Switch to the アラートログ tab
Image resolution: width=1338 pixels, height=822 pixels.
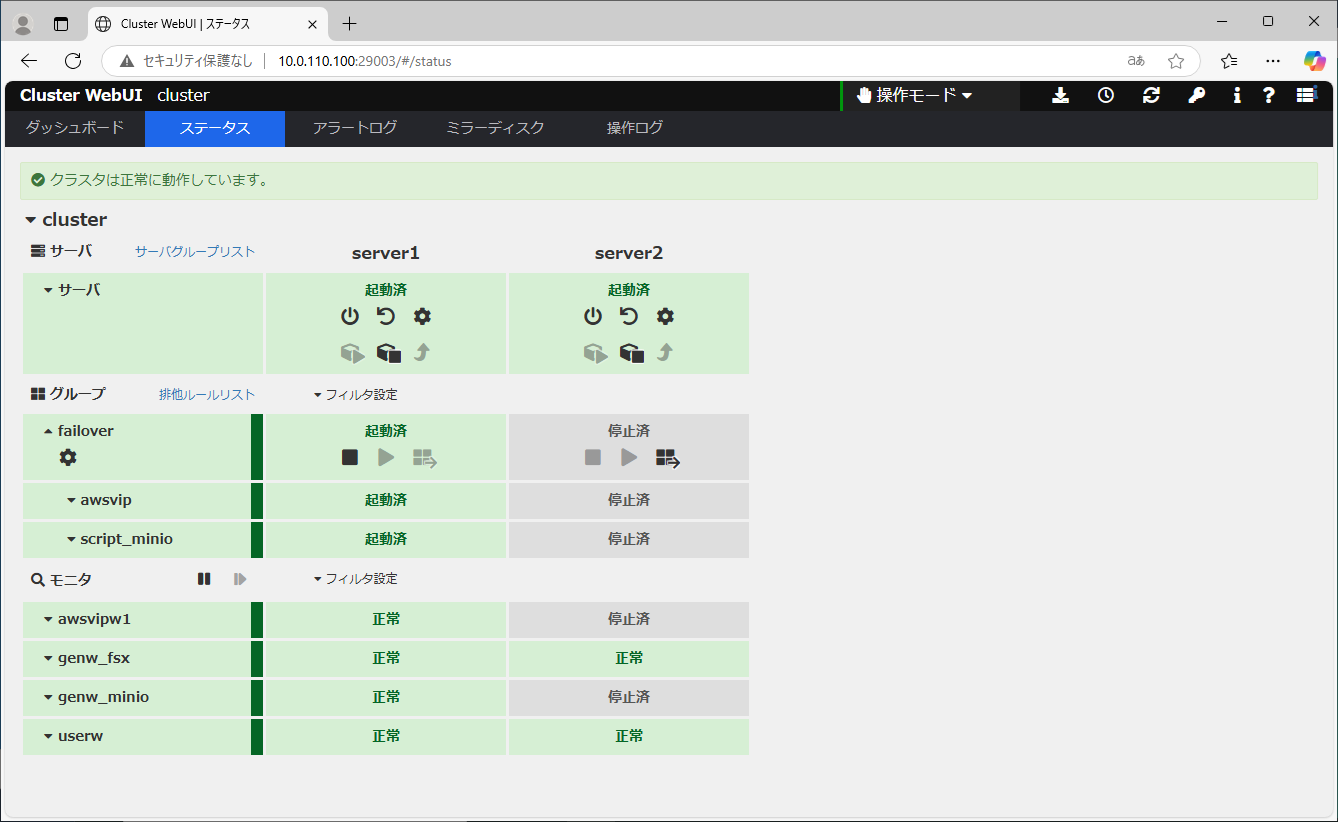pos(355,128)
